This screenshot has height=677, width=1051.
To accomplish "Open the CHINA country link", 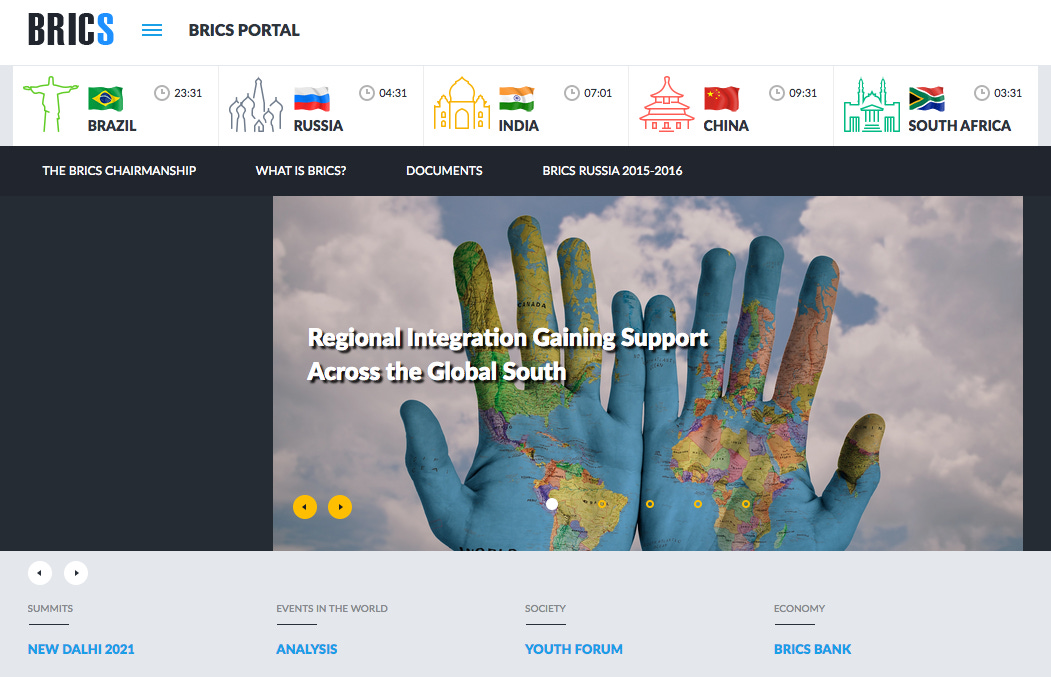I will pyautogui.click(x=726, y=126).
